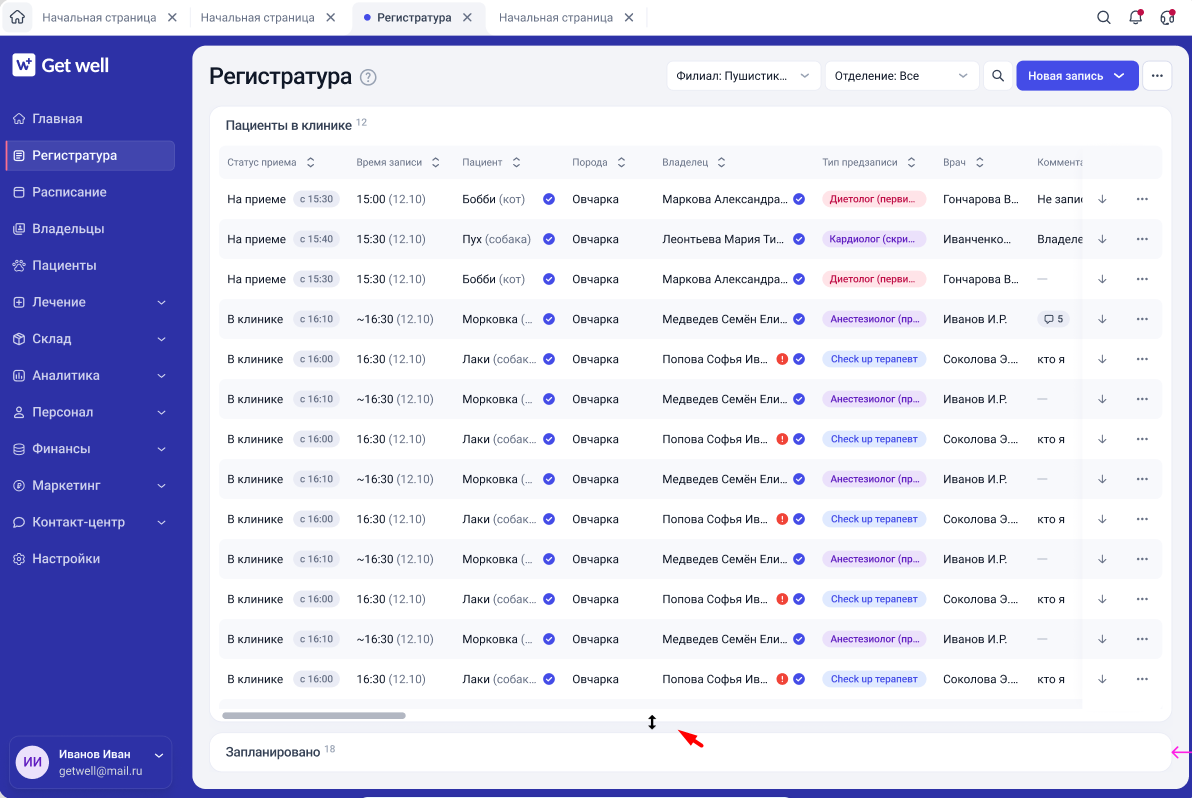Click the horizontal scrollbar under the table

[x=313, y=715]
